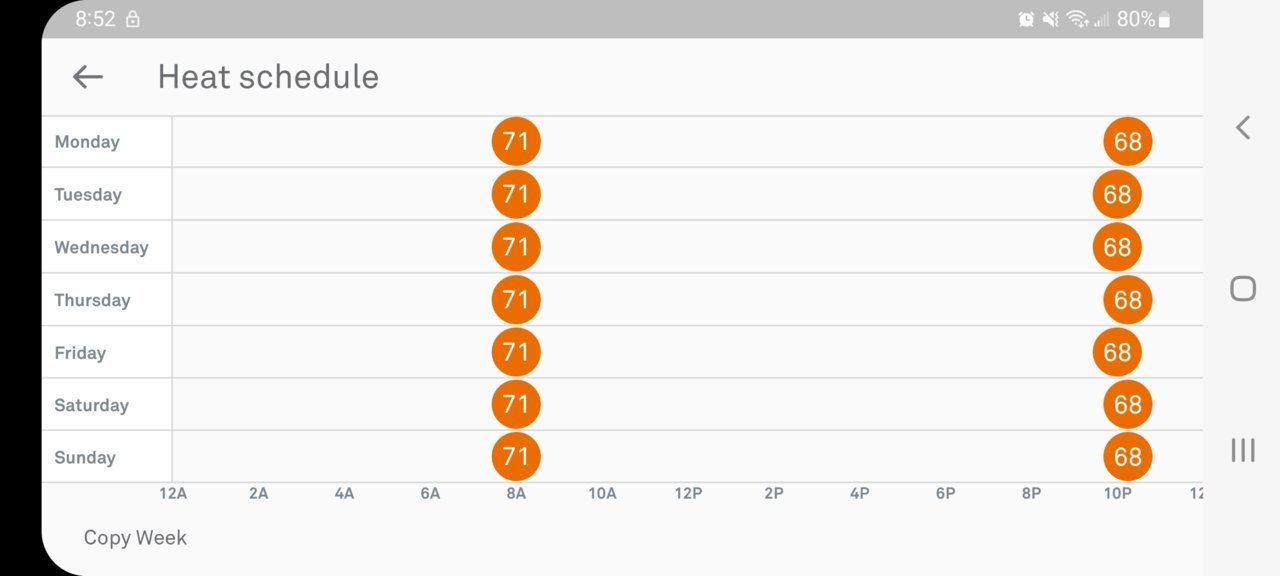Screen dimensions: 1280x576
Task: Tap Android back chevron in navigation bar
Action: (1243, 127)
